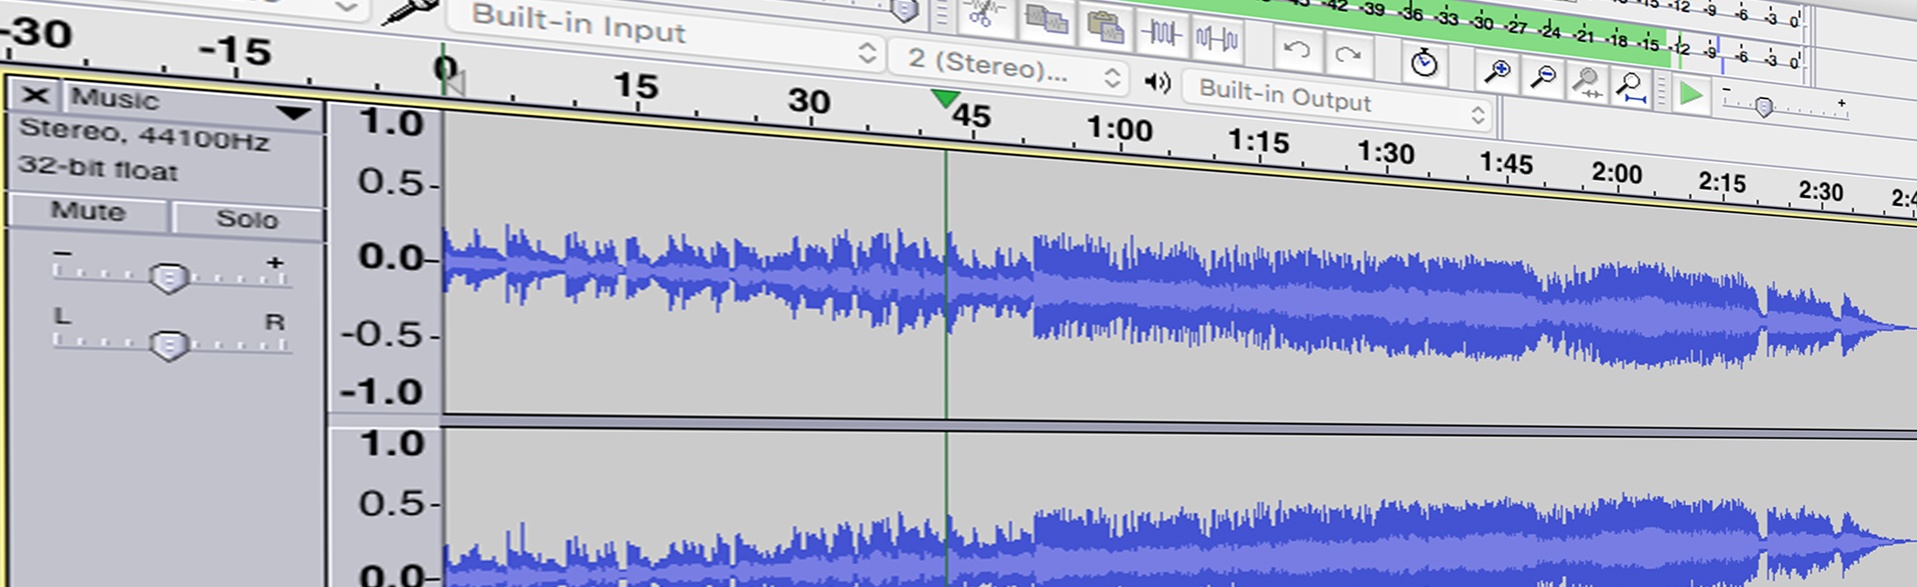The height and width of the screenshot is (587, 1917).
Task: Click the -1.0 value on left channel scale
Action: pos(382,391)
